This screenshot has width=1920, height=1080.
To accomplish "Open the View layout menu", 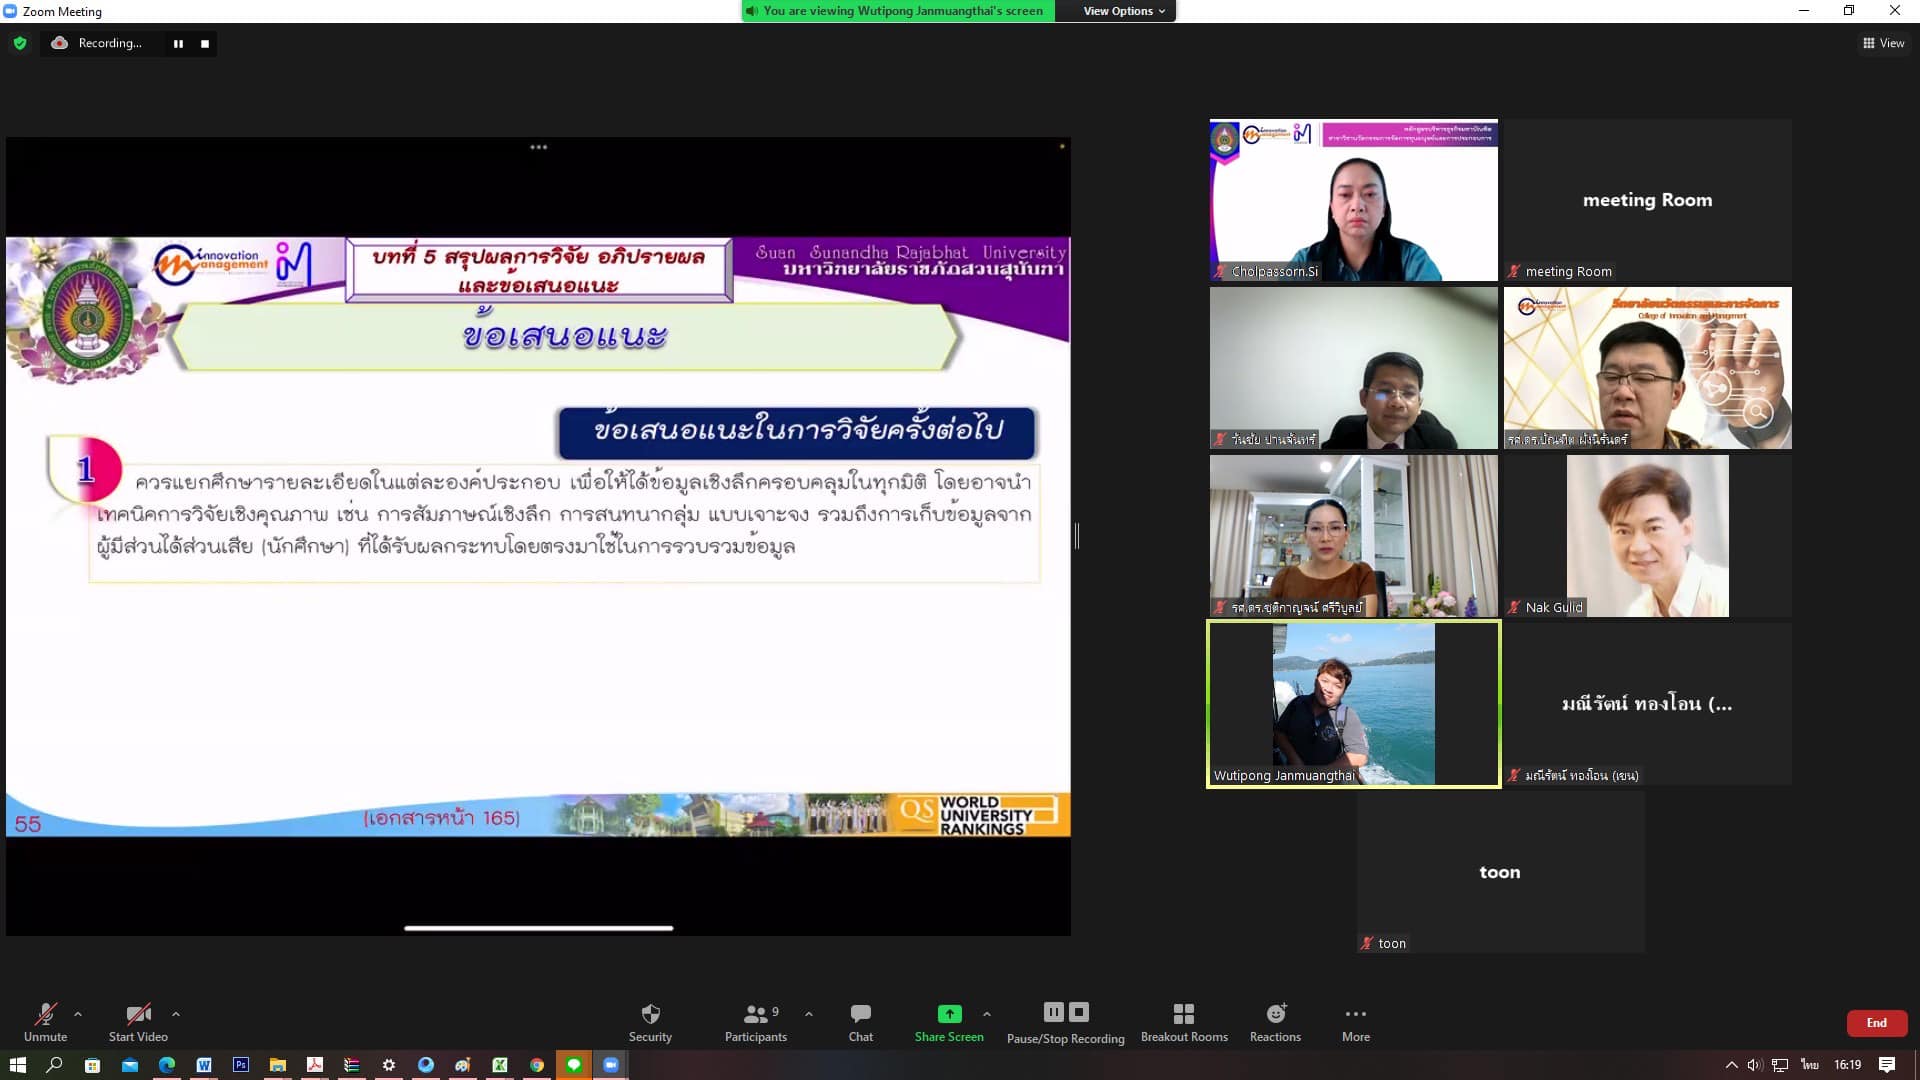I will click(1883, 43).
